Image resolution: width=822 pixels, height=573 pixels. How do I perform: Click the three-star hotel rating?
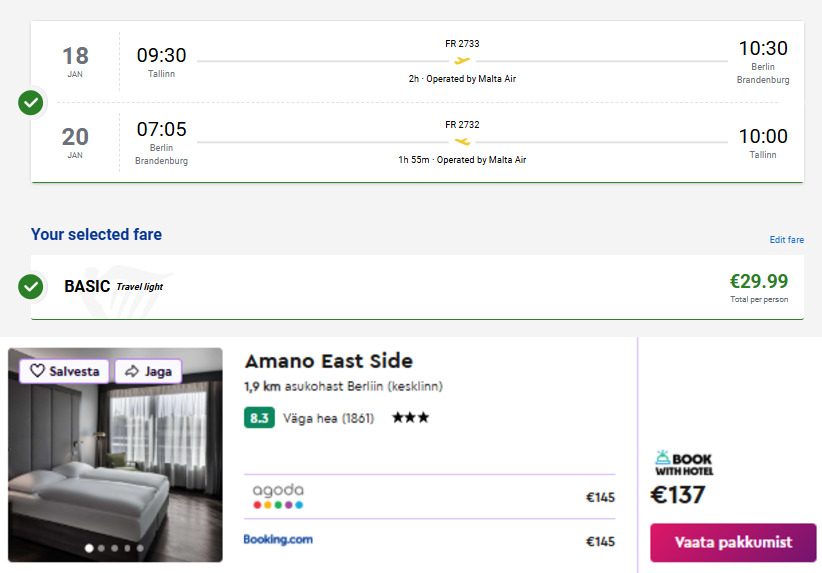pyautogui.click(x=410, y=417)
